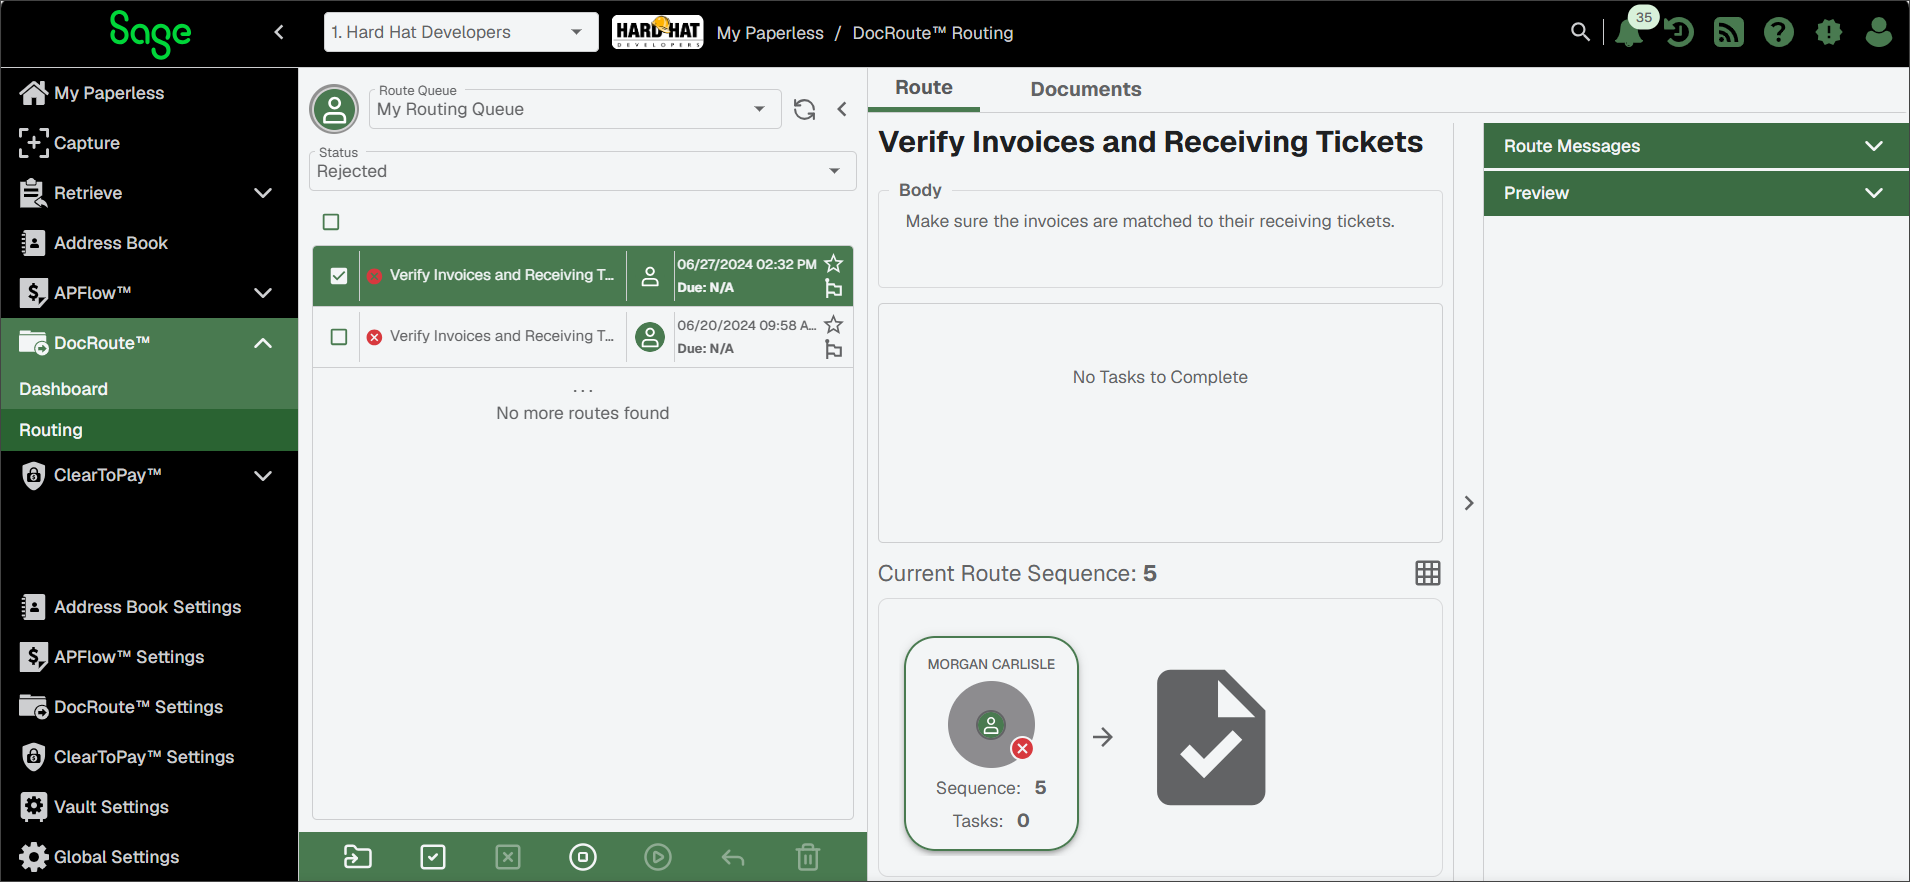Expand the Route Messages panel

click(x=1696, y=146)
